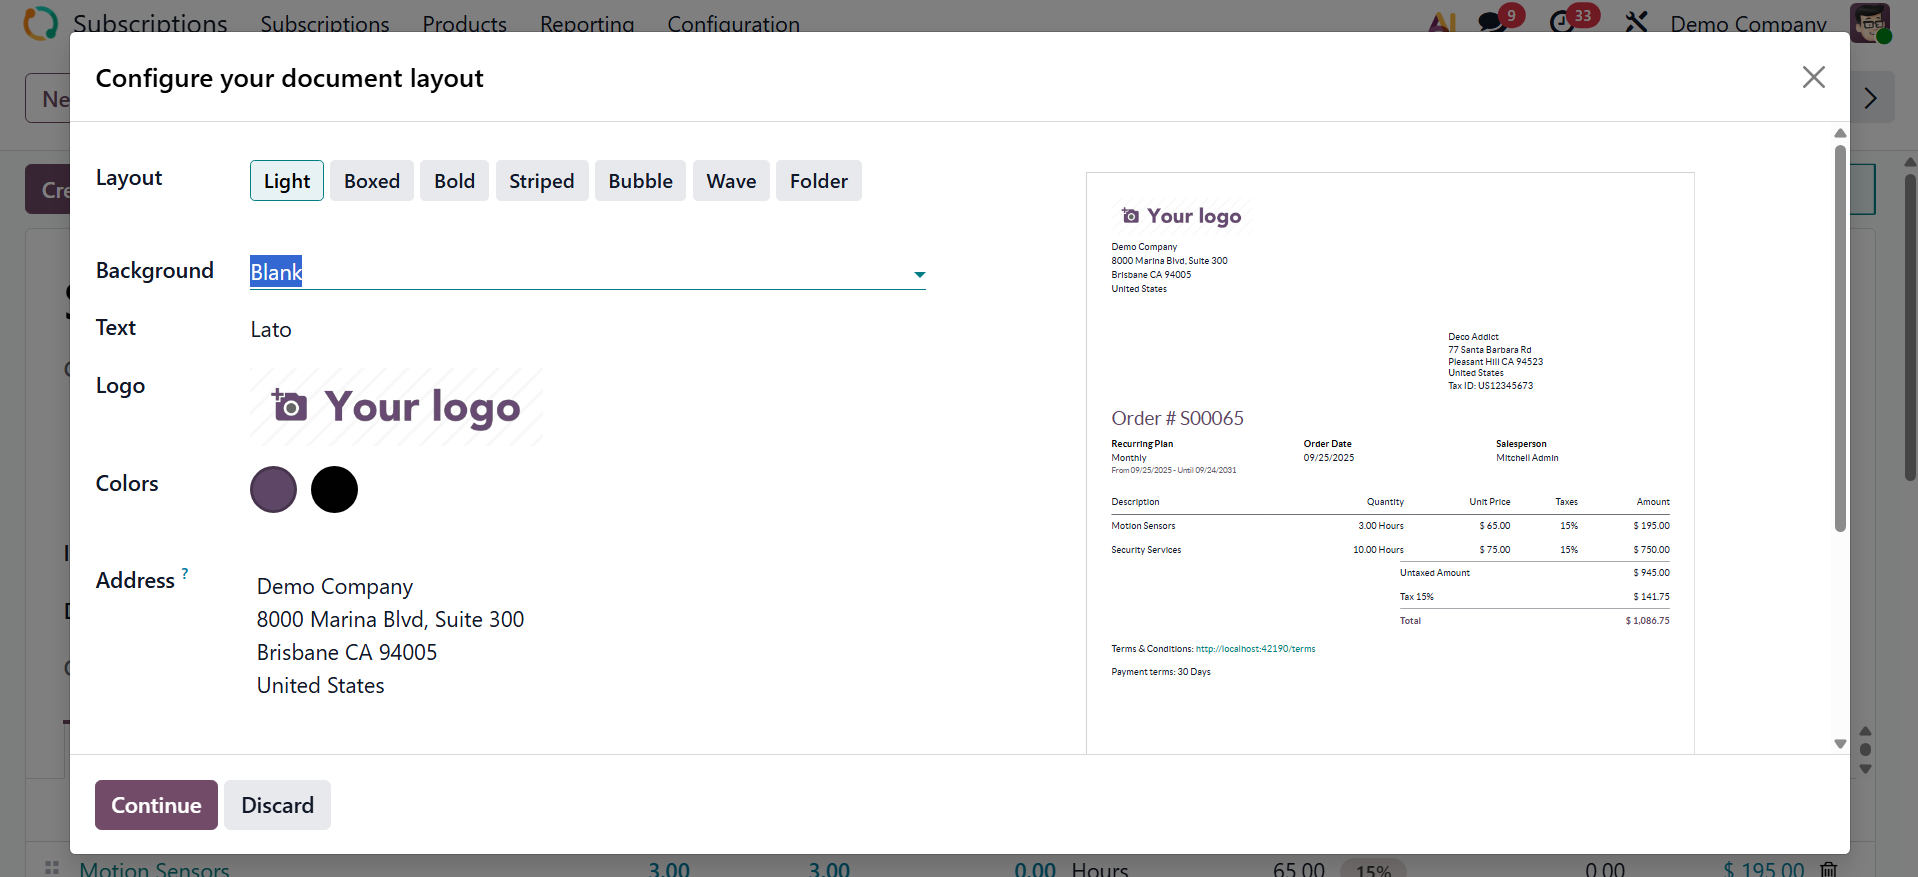Select the Wave layout option
Screen dimensions: 1918x877
click(x=731, y=181)
